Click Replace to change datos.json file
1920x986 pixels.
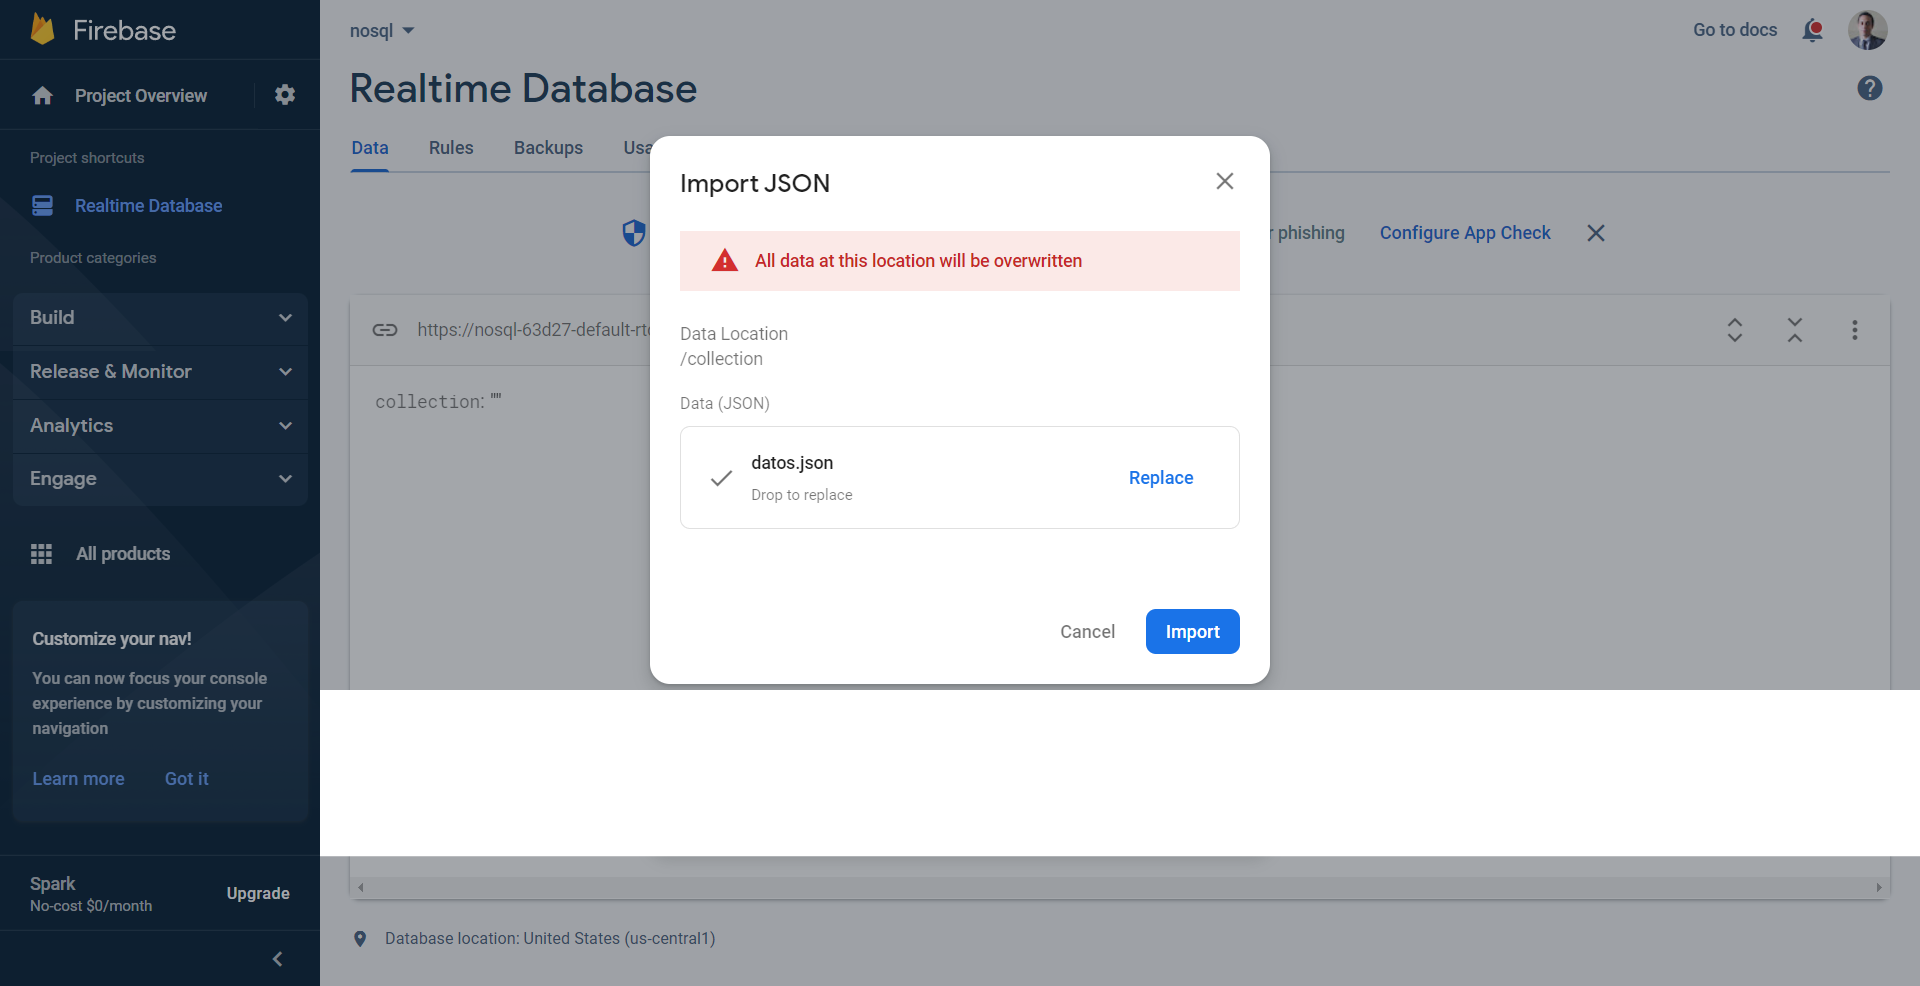pos(1160,478)
